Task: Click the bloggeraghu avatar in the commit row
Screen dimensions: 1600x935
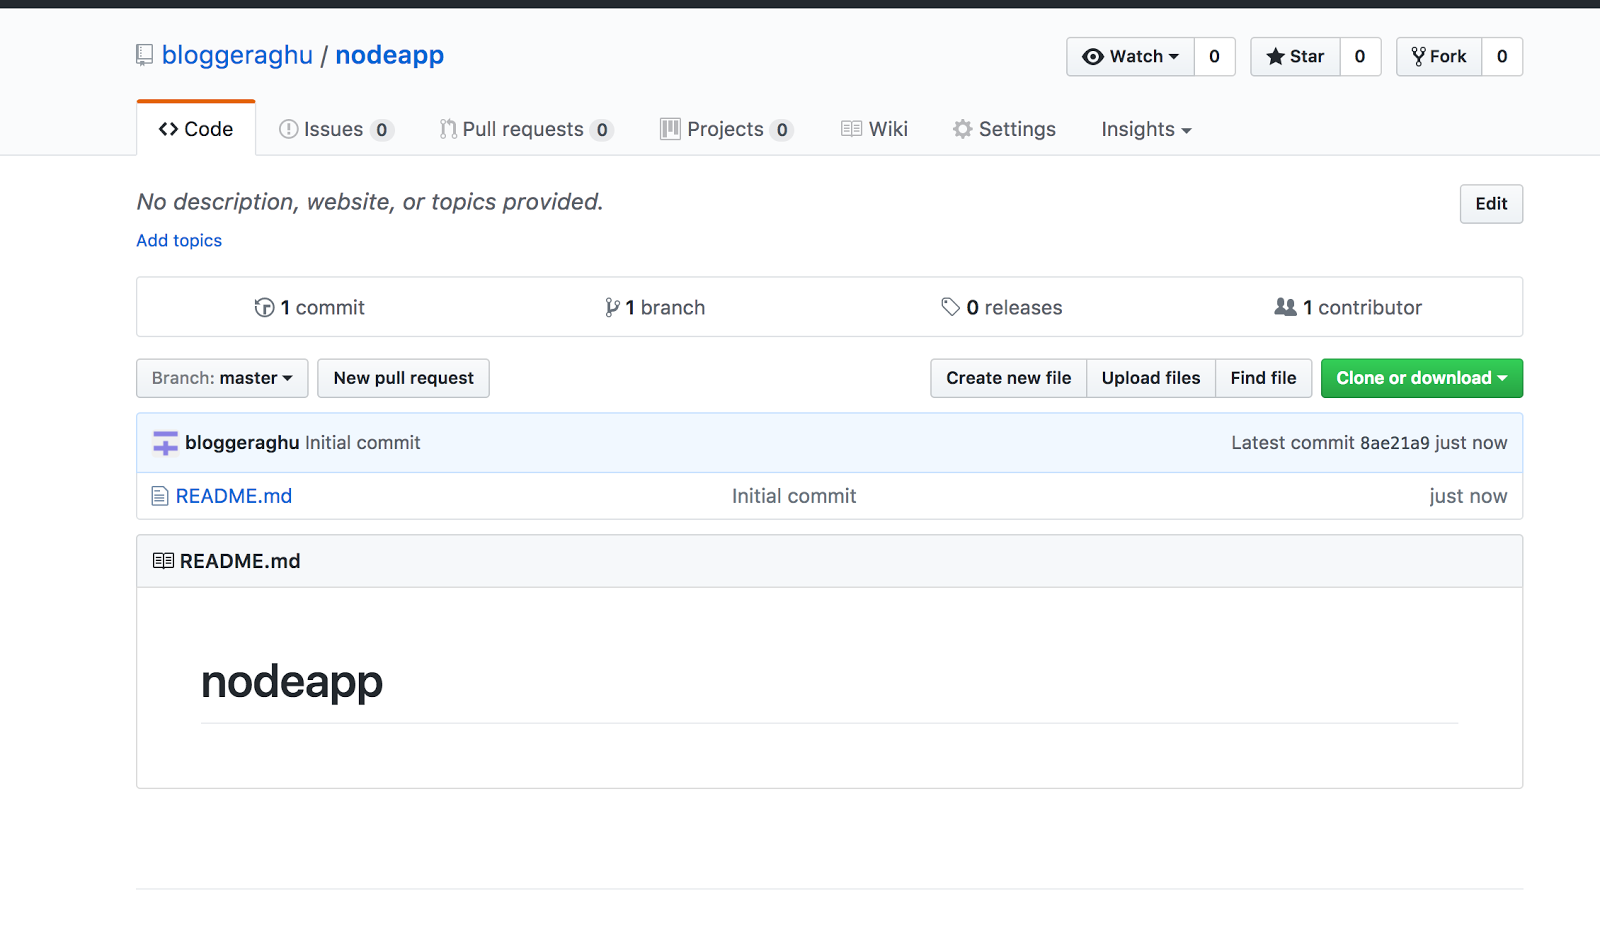Action: coord(164,442)
